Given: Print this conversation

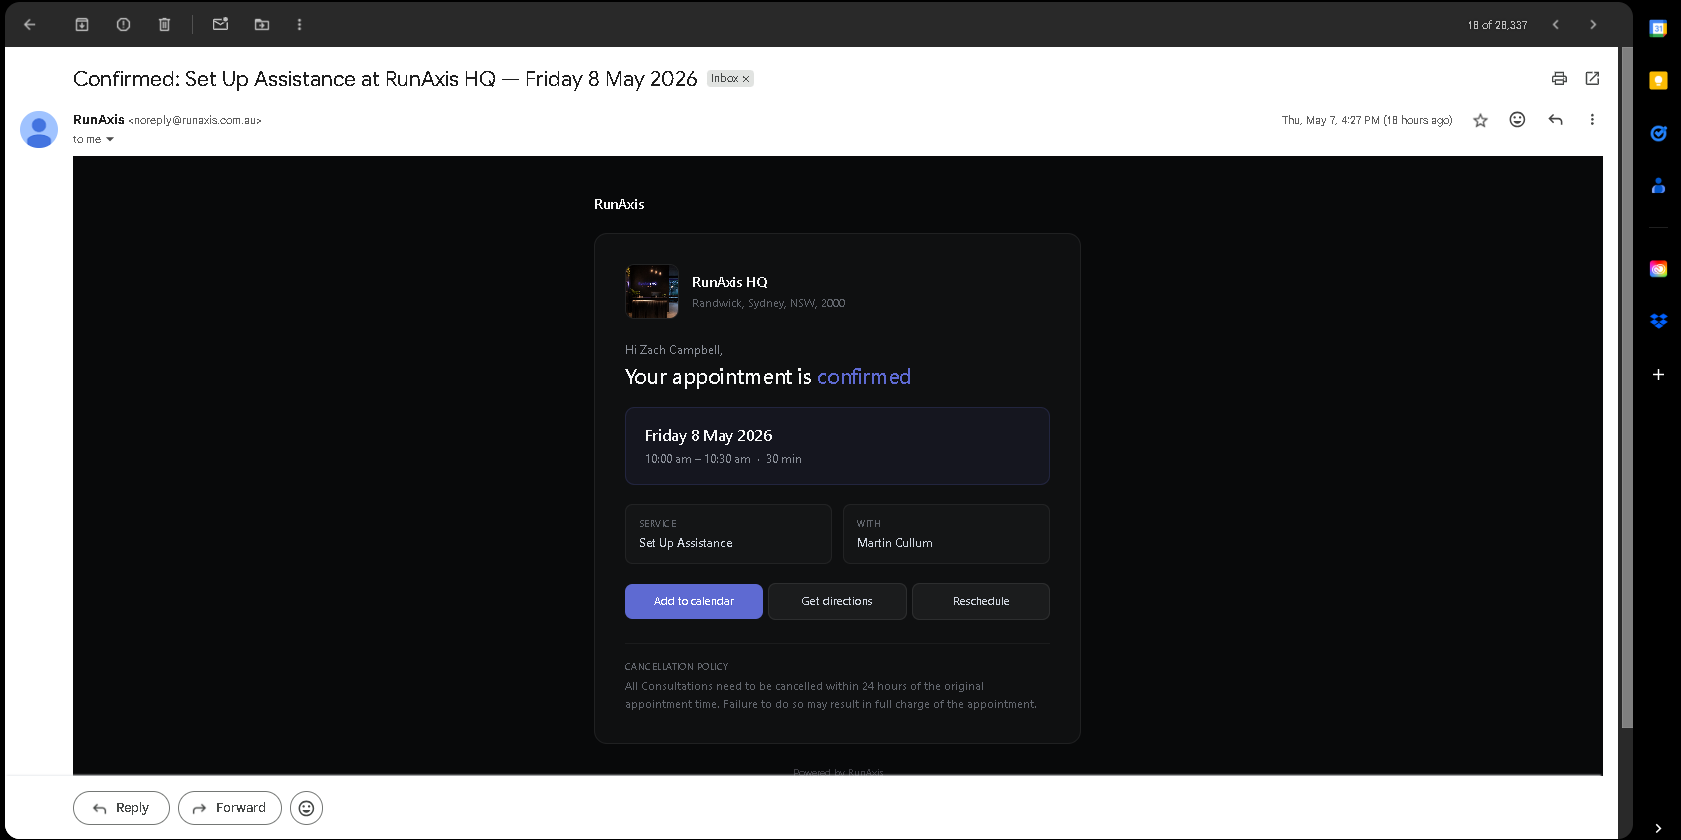Looking at the screenshot, I should coord(1559,78).
